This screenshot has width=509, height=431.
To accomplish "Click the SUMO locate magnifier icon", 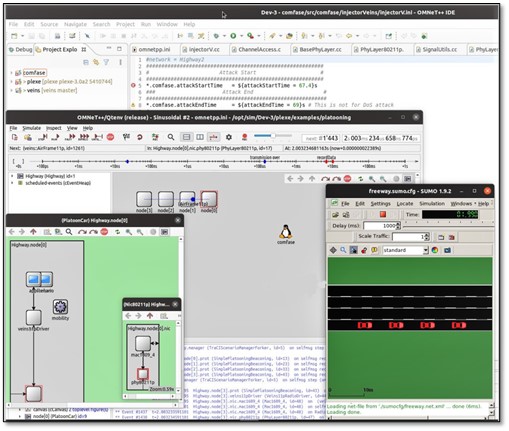I will click(343, 250).
